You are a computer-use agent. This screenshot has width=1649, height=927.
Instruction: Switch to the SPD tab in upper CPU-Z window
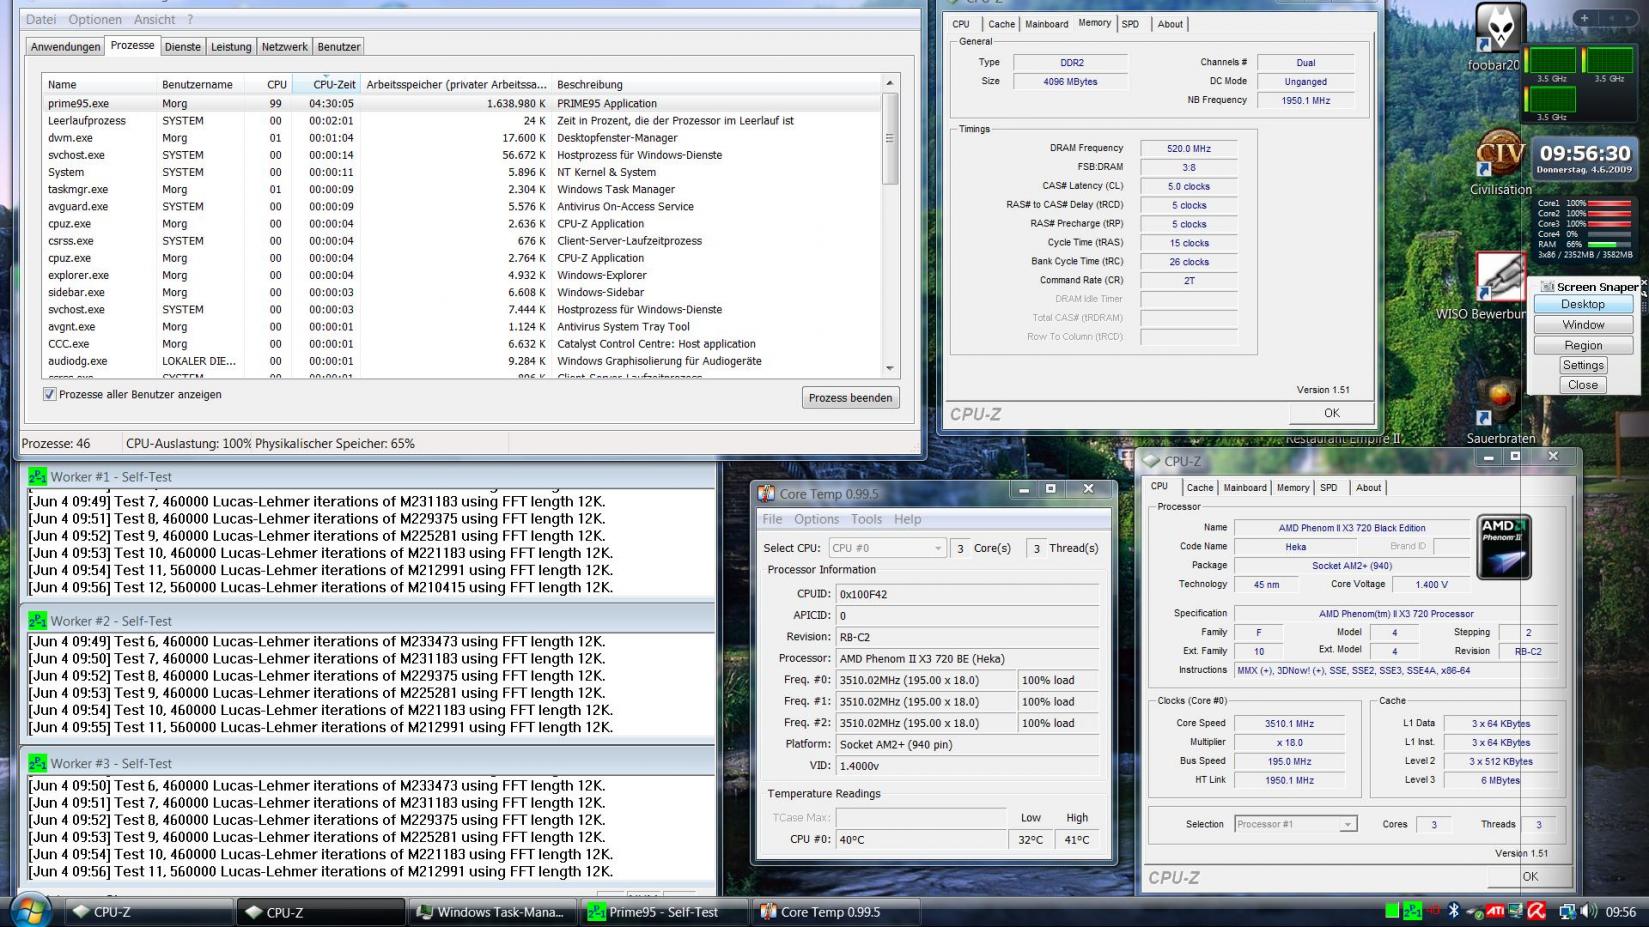tap(1130, 24)
